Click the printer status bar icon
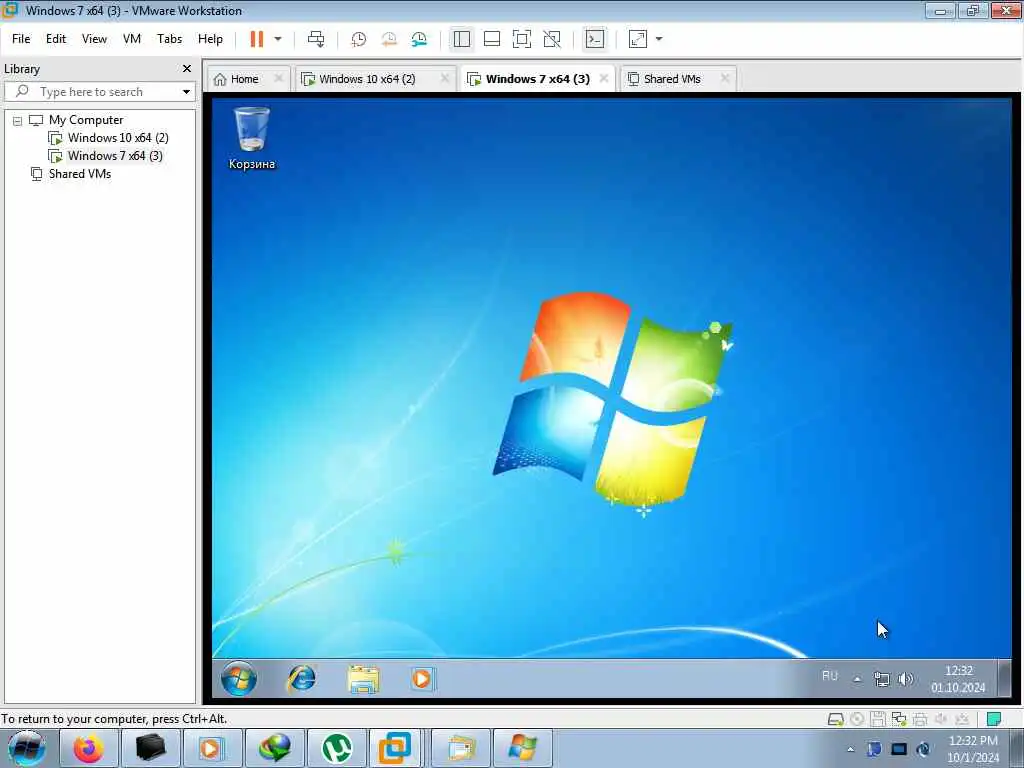 (x=920, y=719)
